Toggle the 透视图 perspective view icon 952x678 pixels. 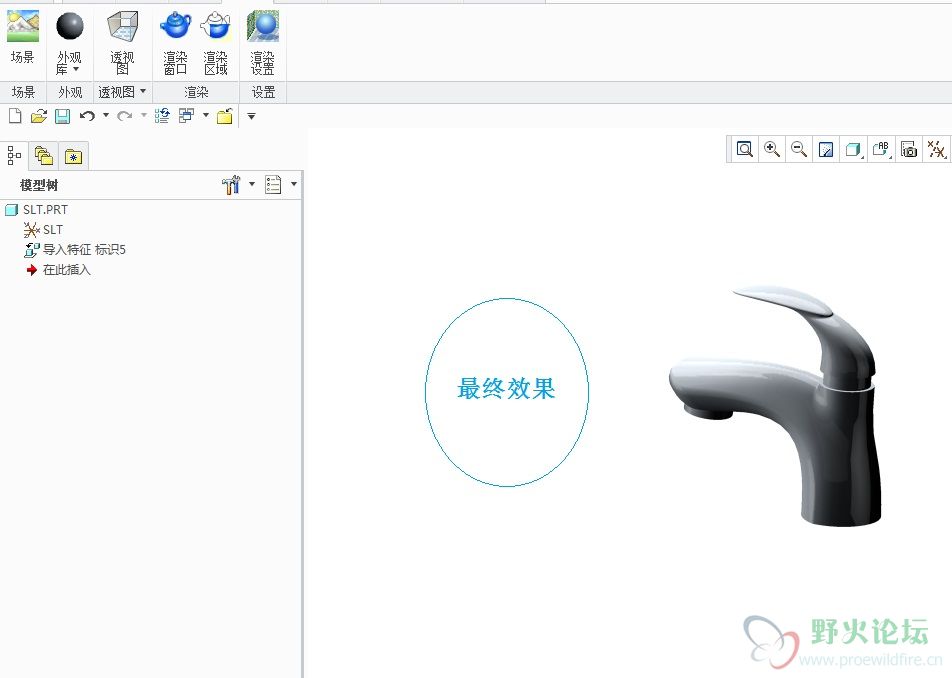click(x=122, y=27)
